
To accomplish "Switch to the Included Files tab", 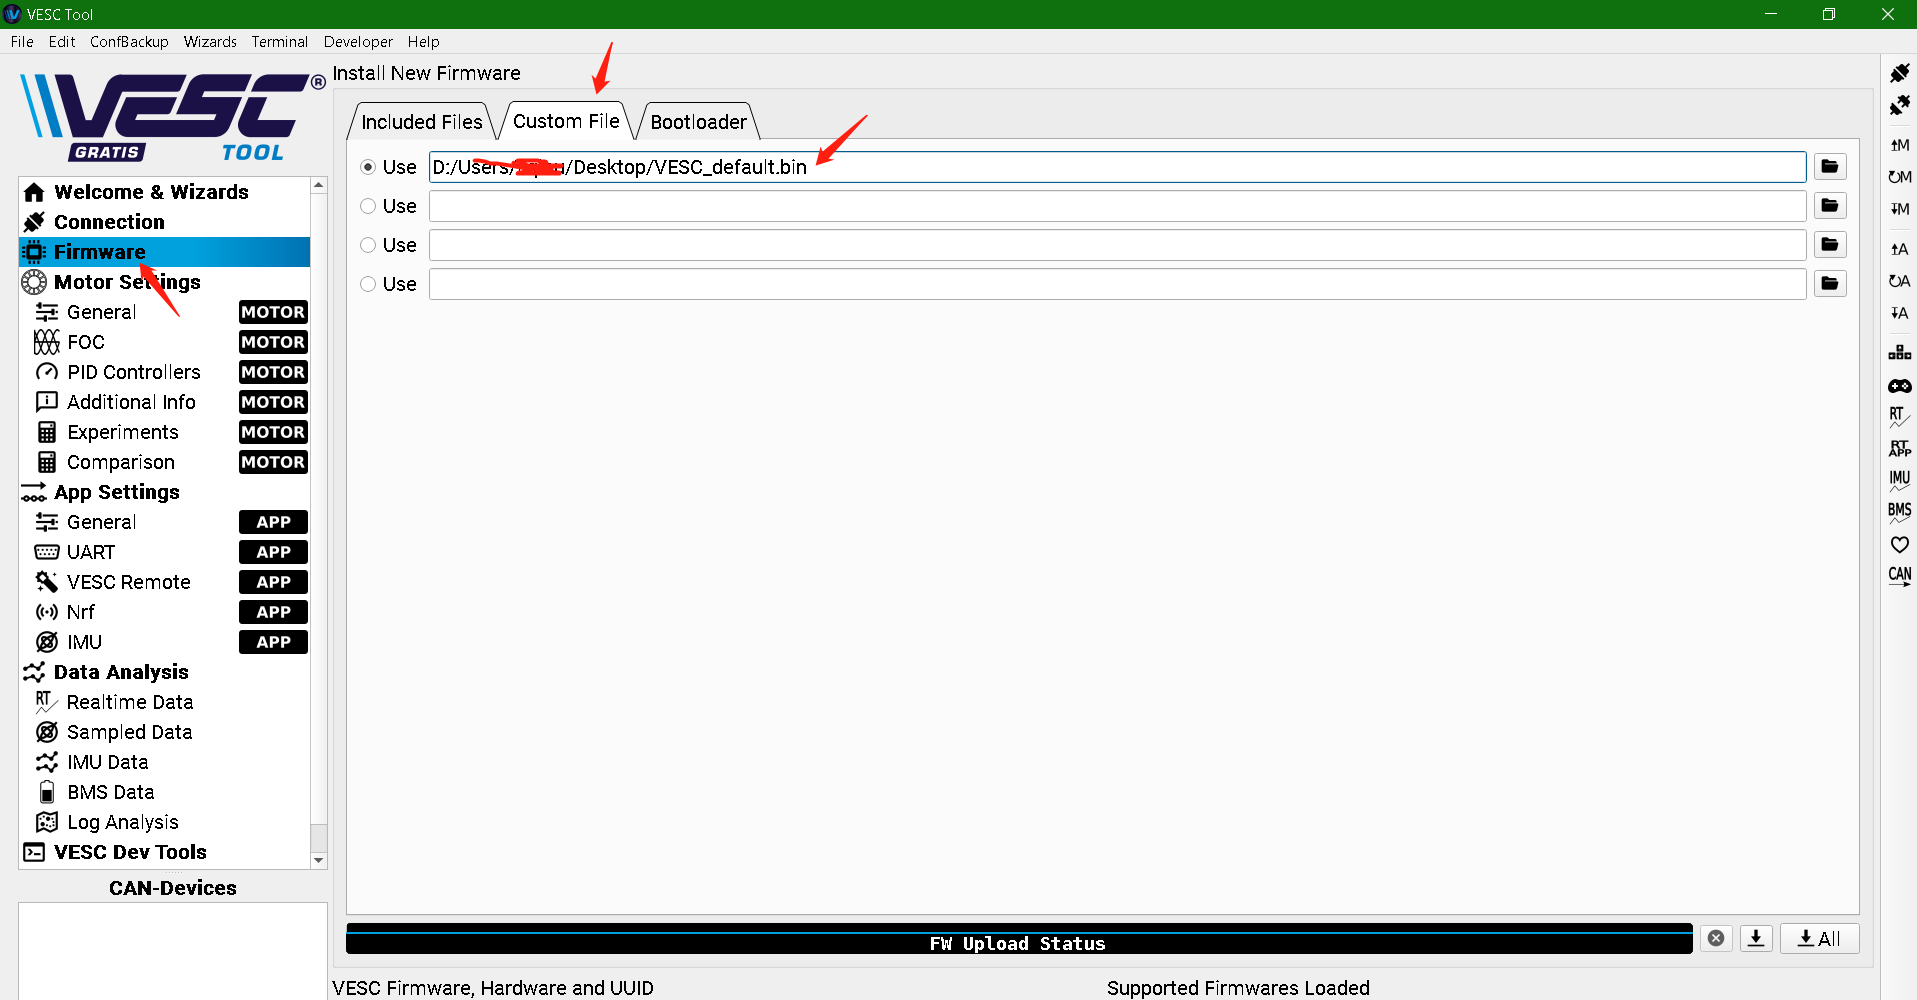I will click(421, 122).
